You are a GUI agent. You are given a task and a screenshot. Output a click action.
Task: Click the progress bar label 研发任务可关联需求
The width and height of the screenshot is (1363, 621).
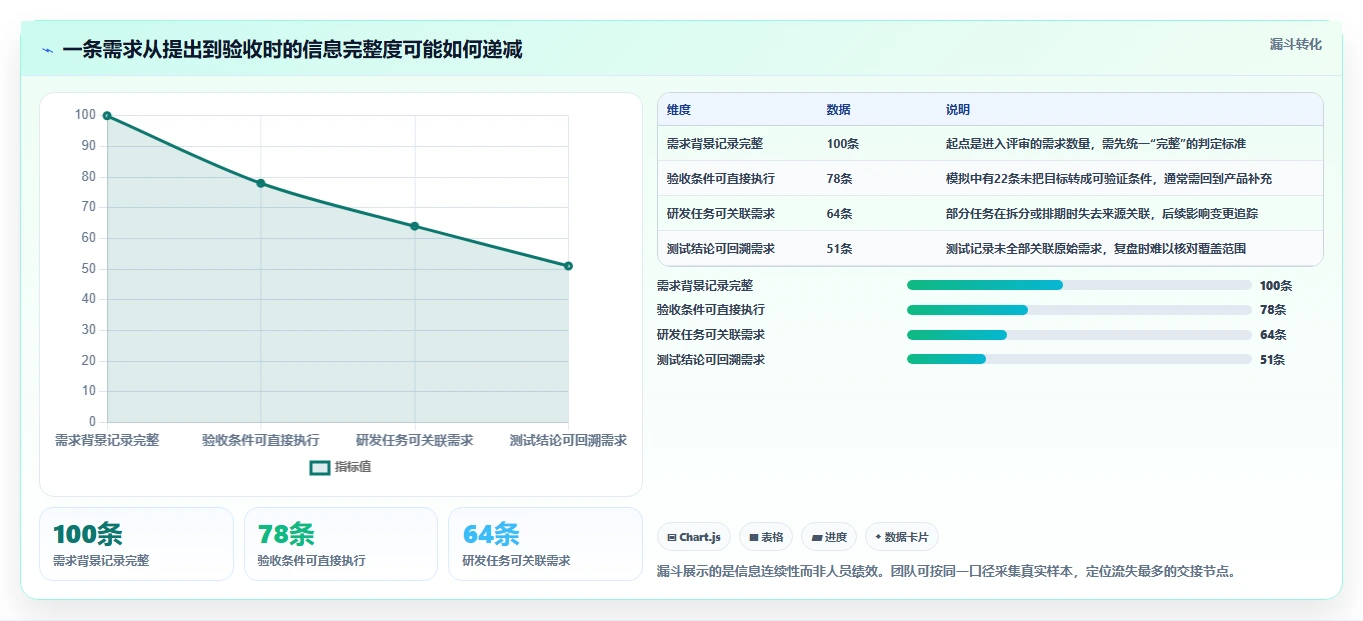coord(711,335)
